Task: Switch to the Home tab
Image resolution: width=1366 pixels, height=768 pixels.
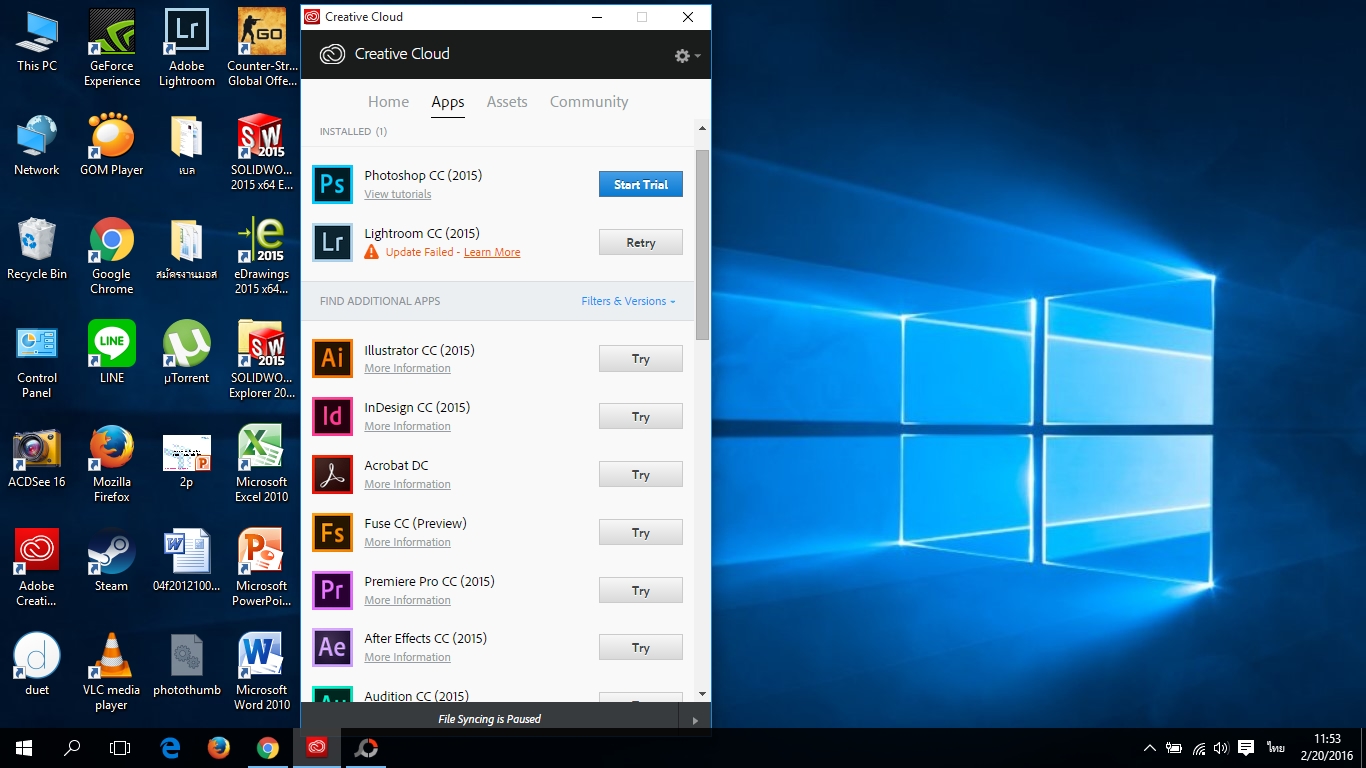Action: (388, 102)
